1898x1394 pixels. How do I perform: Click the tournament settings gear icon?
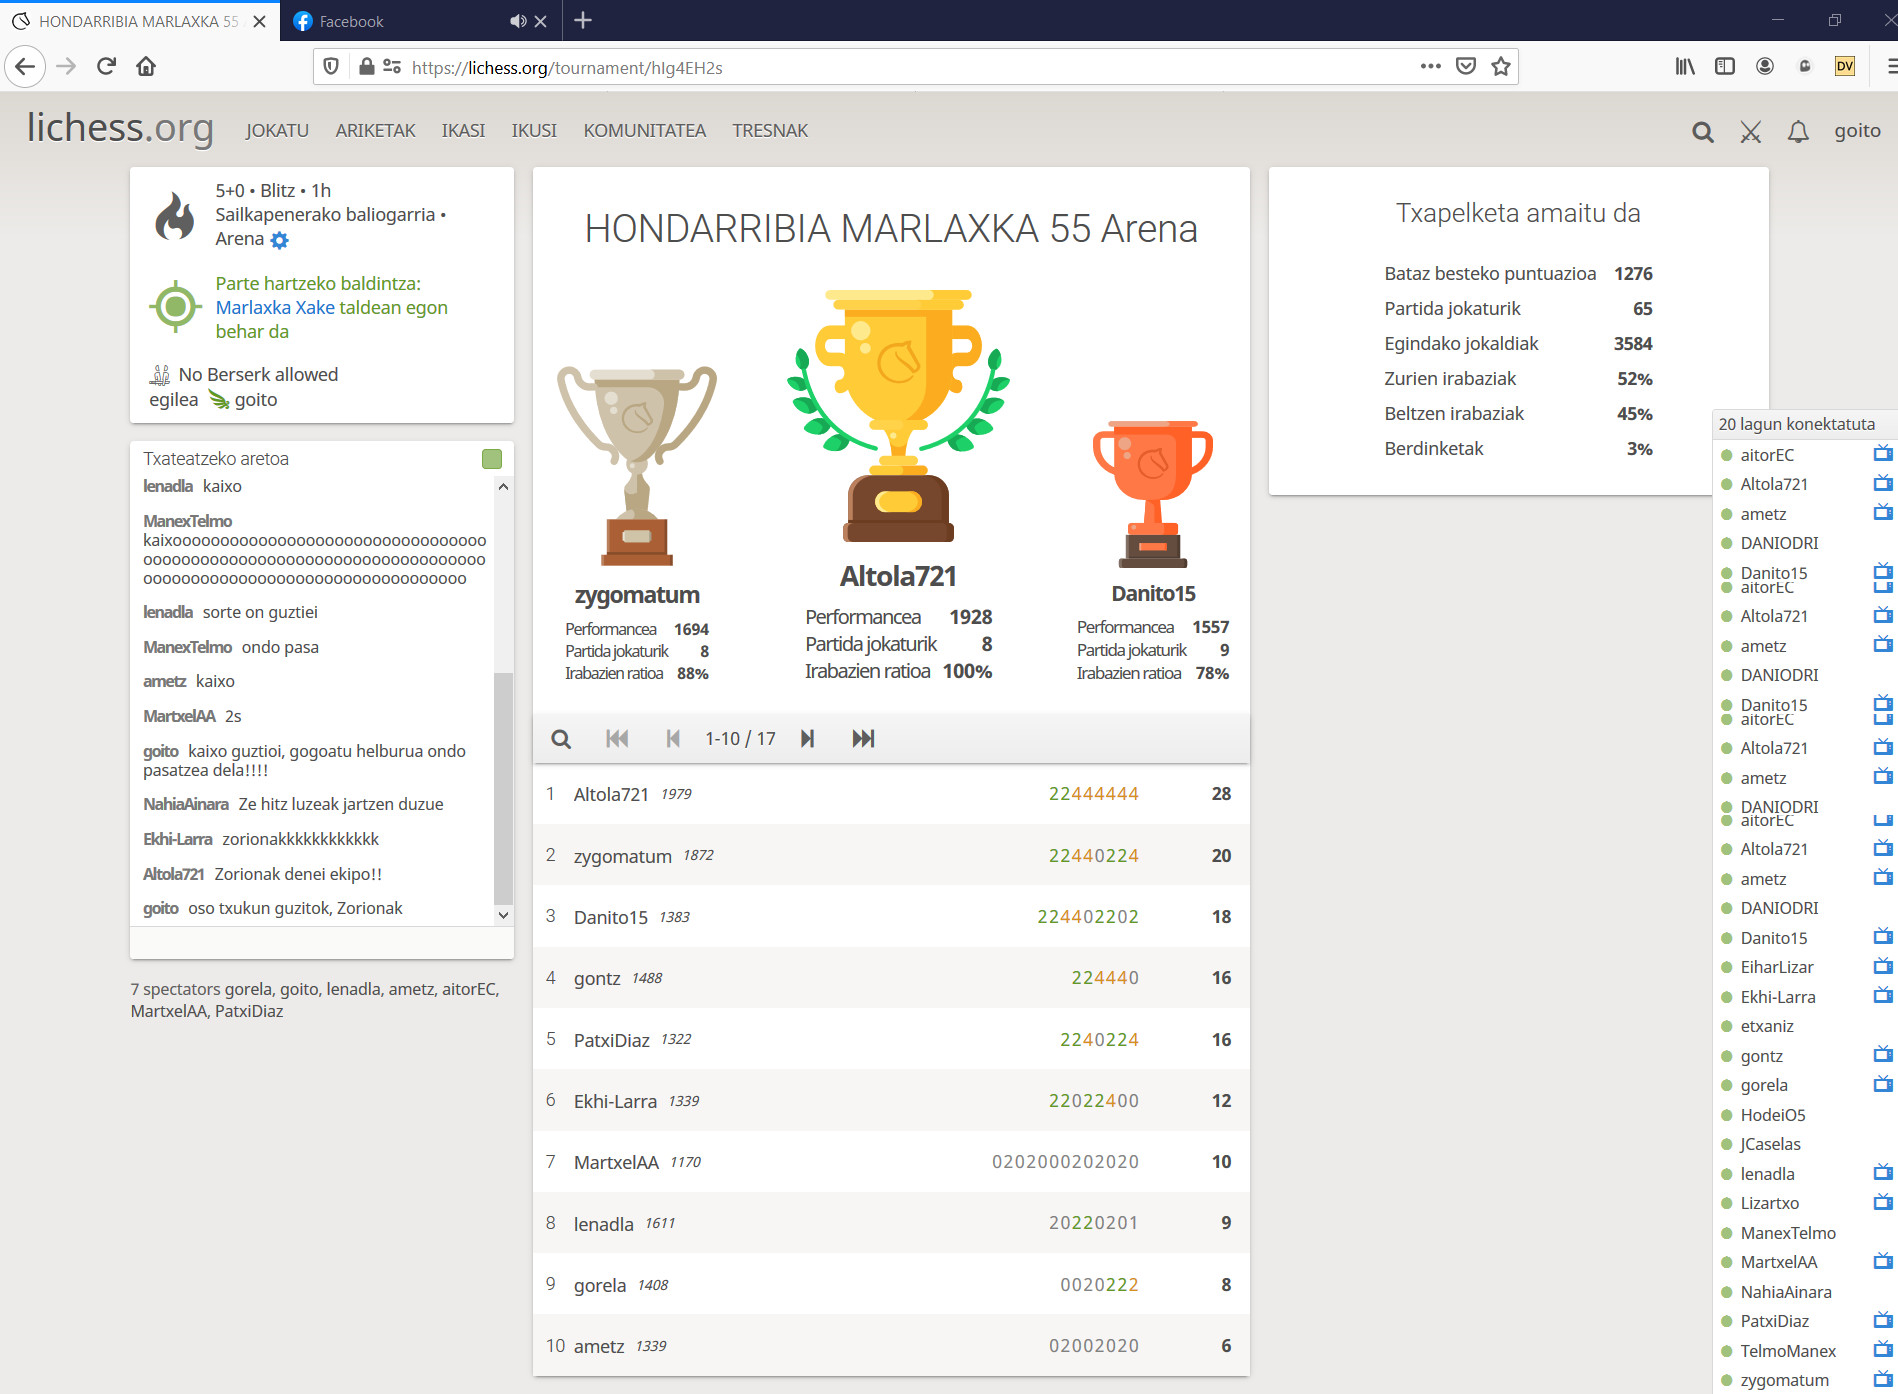pos(280,240)
